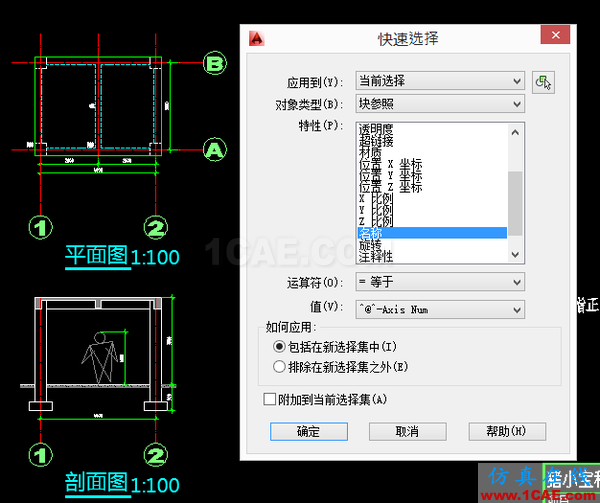
Task: Click the 1:100 scale beside 平面图
Action: pyautogui.click(x=155, y=257)
